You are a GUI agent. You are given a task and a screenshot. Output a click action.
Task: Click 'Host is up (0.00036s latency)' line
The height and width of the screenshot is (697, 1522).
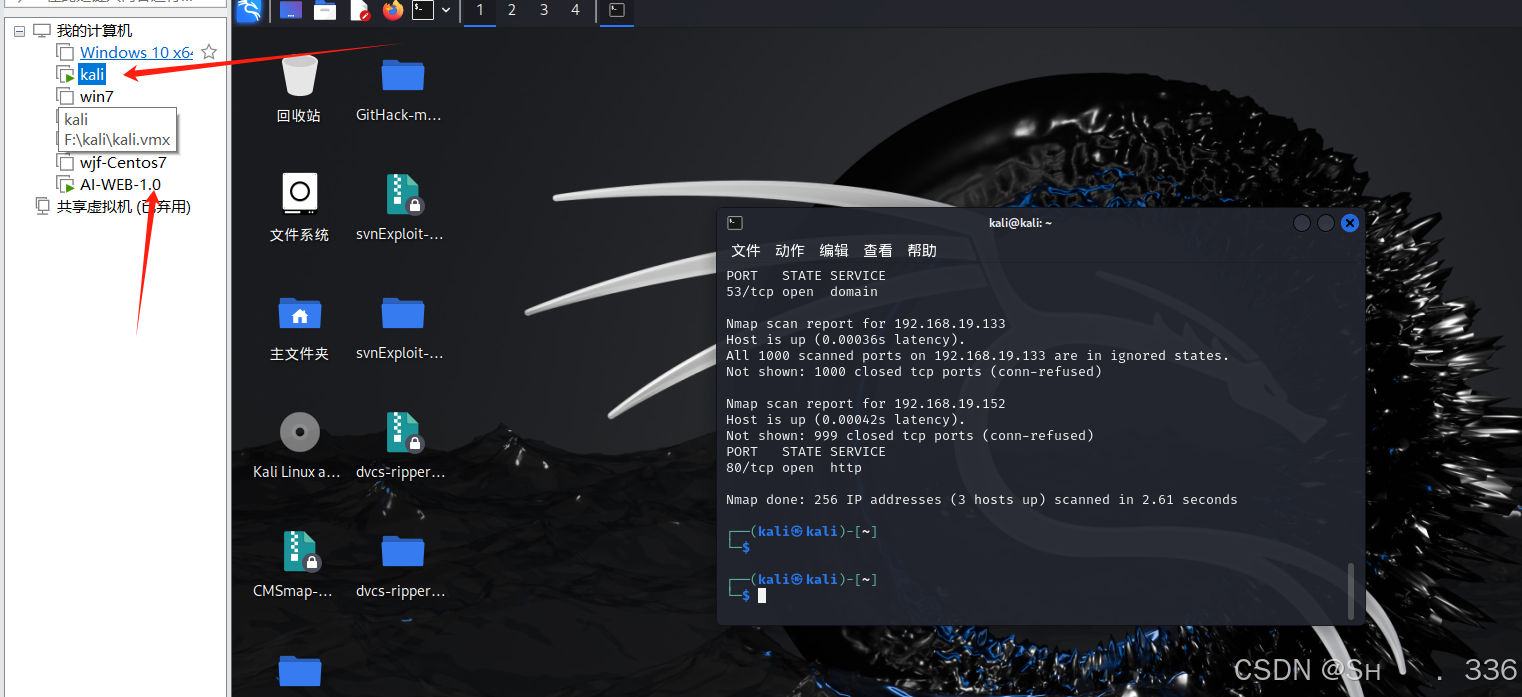click(846, 340)
